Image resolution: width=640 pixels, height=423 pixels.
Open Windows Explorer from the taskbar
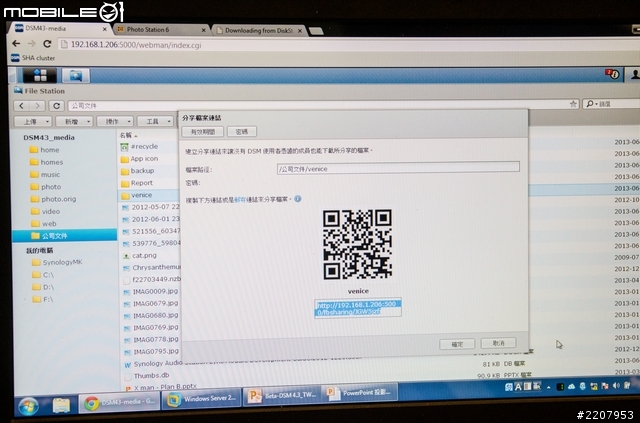point(61,405)
